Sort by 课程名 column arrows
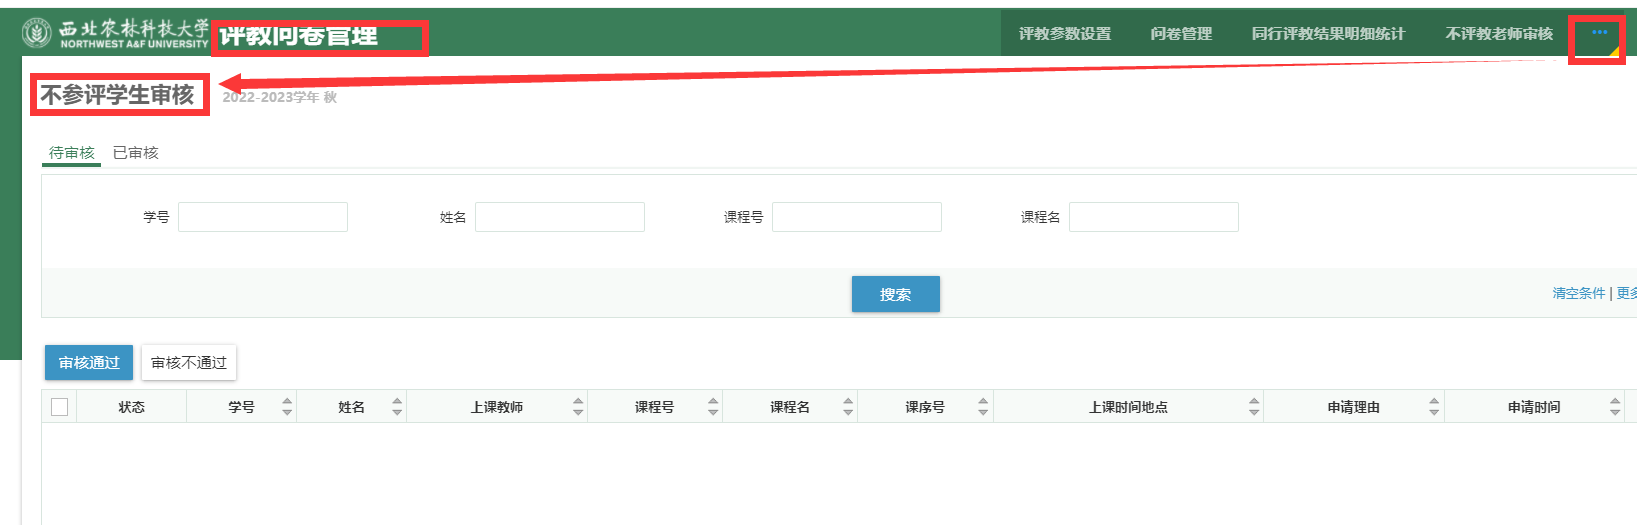1637x525 pixels. click(x=848, y=407)
